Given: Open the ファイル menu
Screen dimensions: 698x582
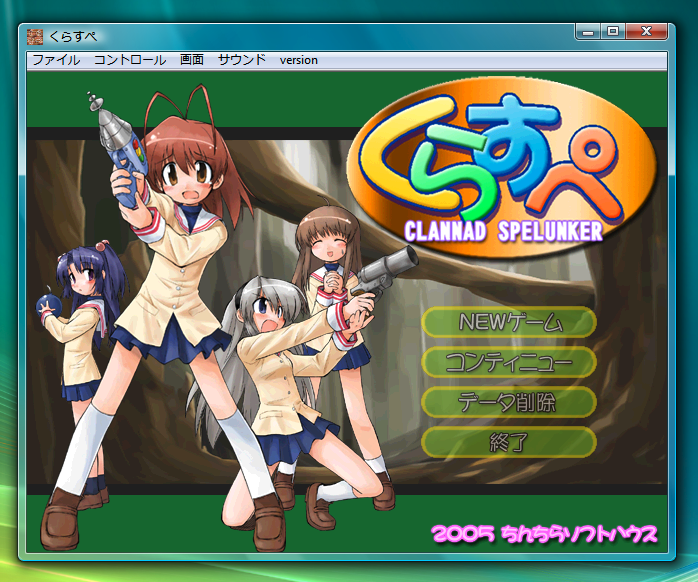Looking at the screenshot, I should pos(56,60).
